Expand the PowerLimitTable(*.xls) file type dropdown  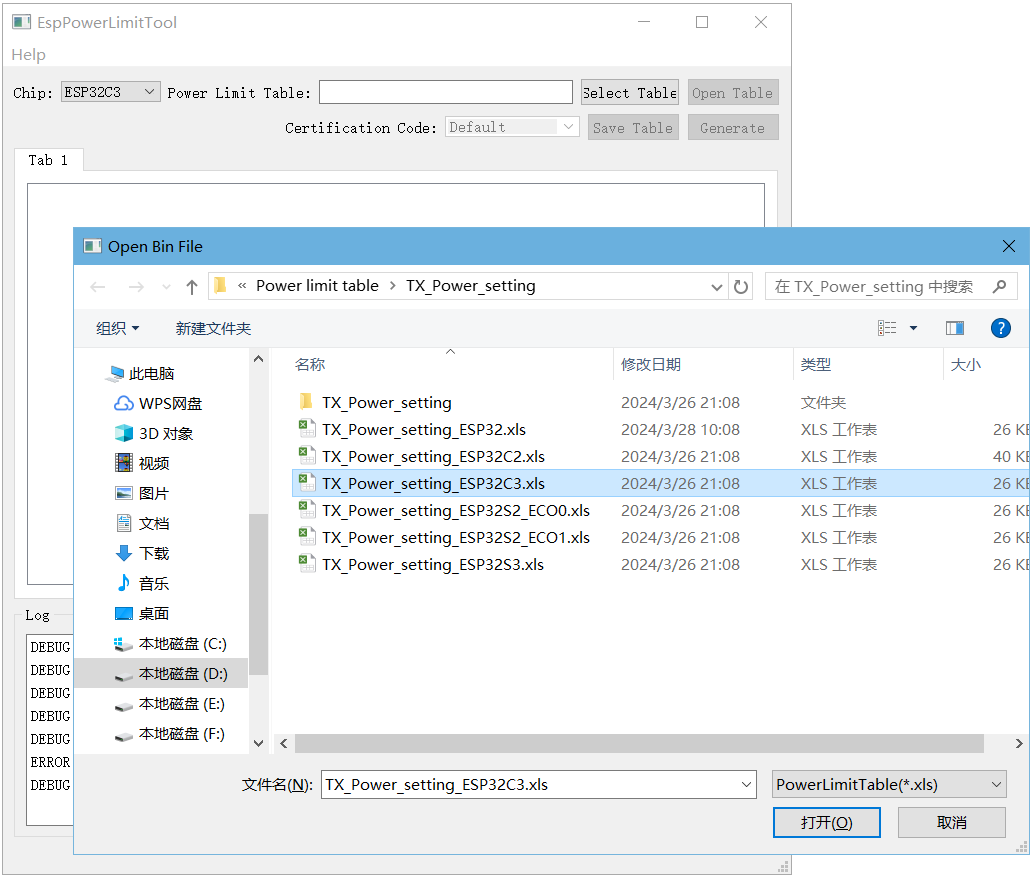click(x=888, y=784)
